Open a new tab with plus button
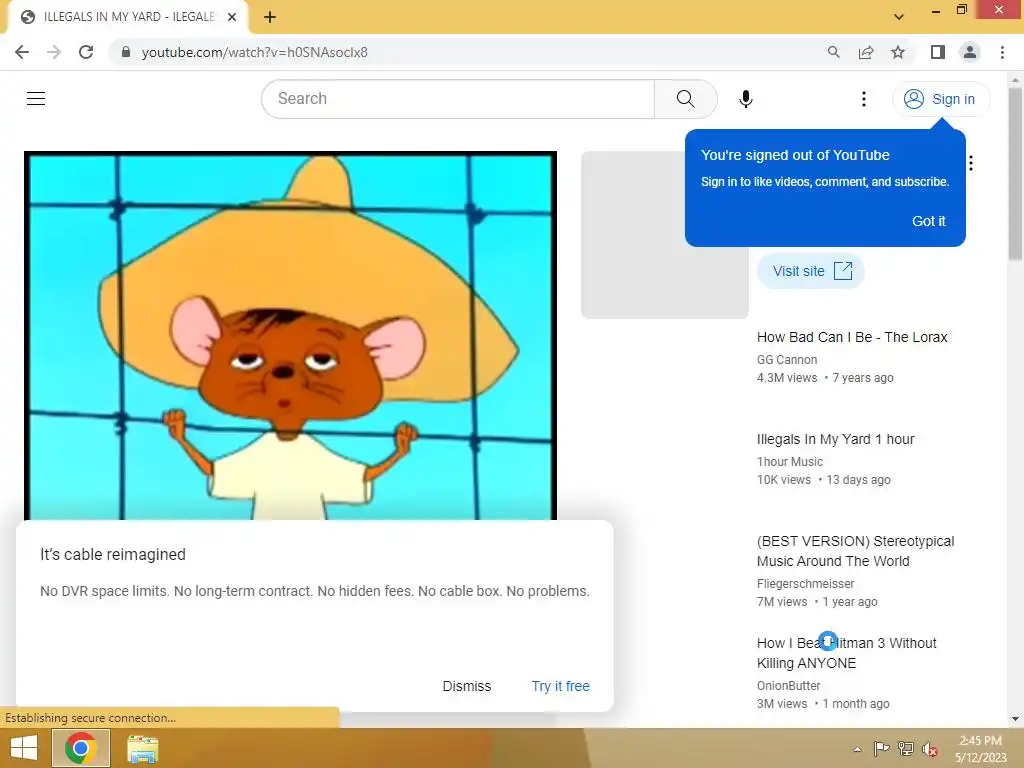Screen dimensions: 1024x768 pyautogui.click(x=270, y=17)
